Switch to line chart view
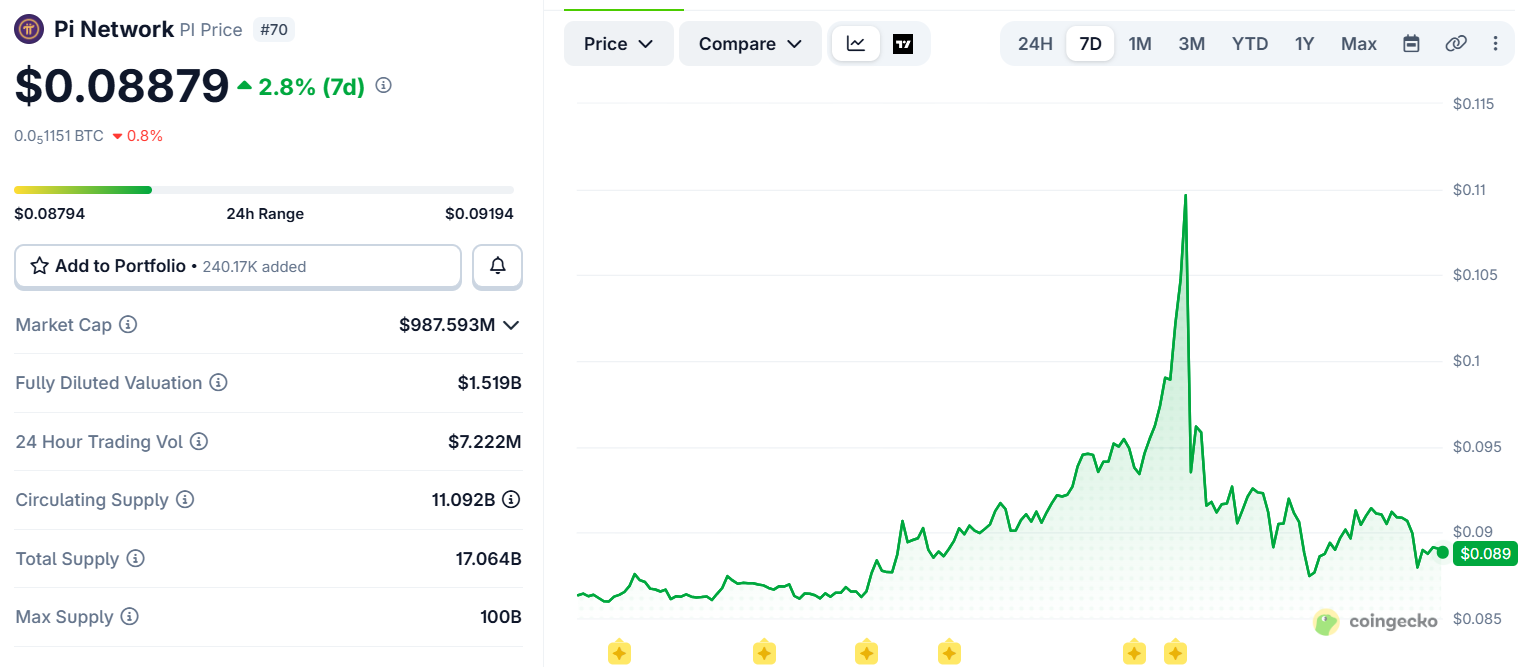The width and height of the screenshot is (1523, 667). (856, 44)
